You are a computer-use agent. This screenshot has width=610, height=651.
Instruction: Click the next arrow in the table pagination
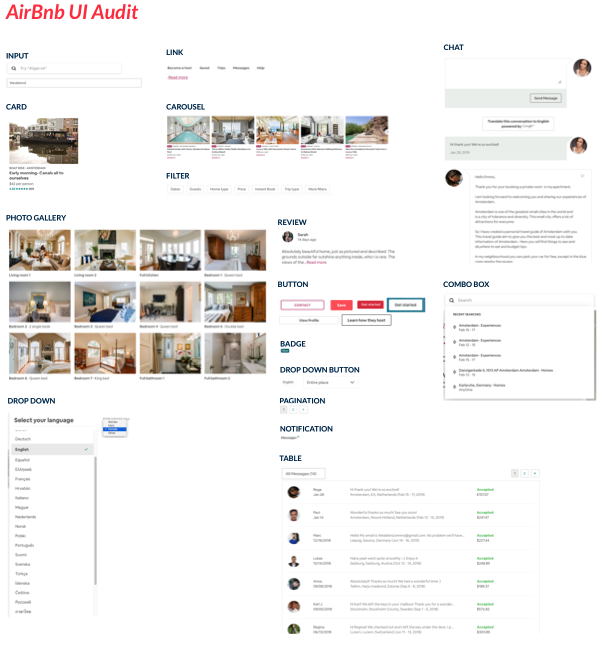click(535, 474)
